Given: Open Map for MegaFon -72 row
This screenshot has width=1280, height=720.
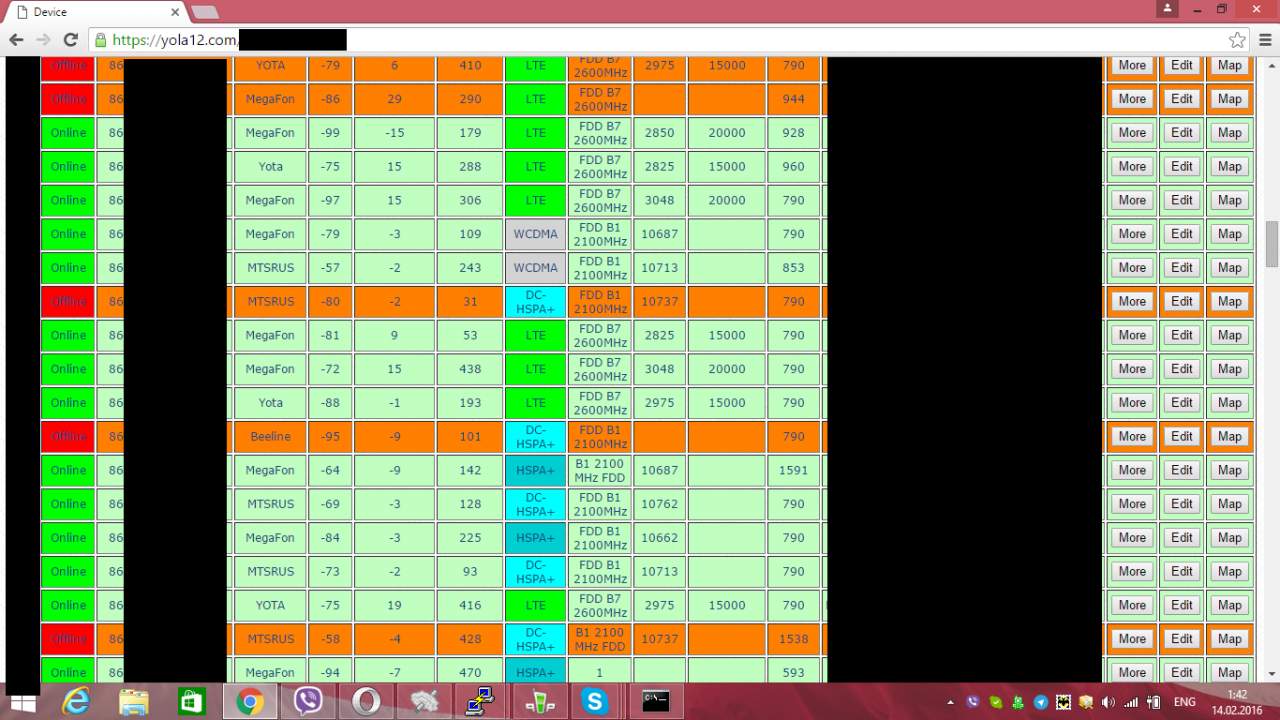Looking at the screenshot, I should pos(1229,369).
